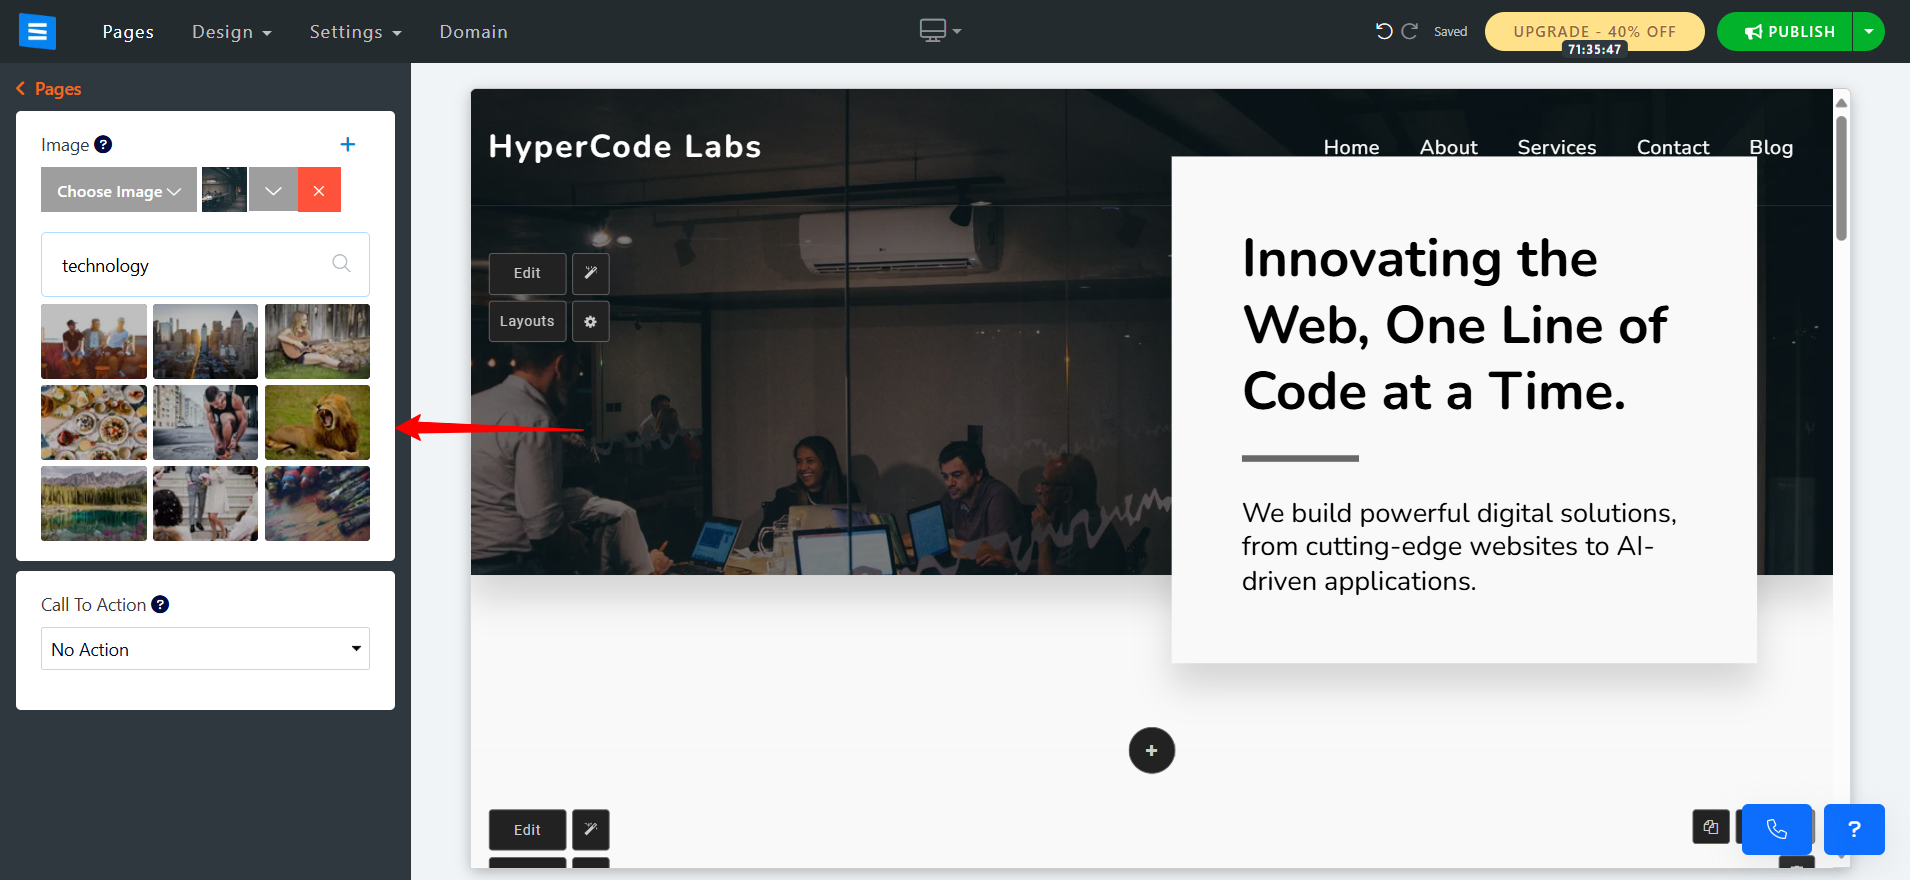Expand image options chevron button
Viewport: 1910px width, 880px height.
tap(273, 190)
